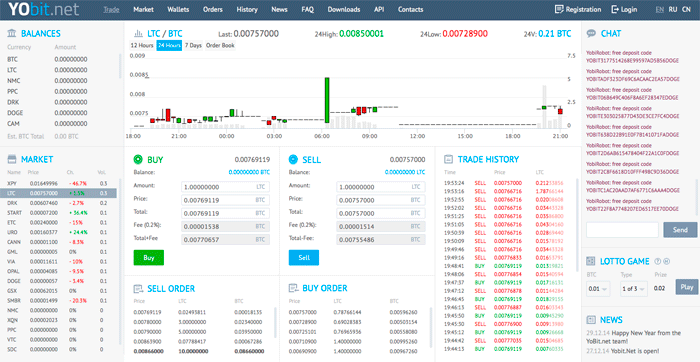Click the Chat speech bubble icon
700x362 pixels.
point(591,33)
